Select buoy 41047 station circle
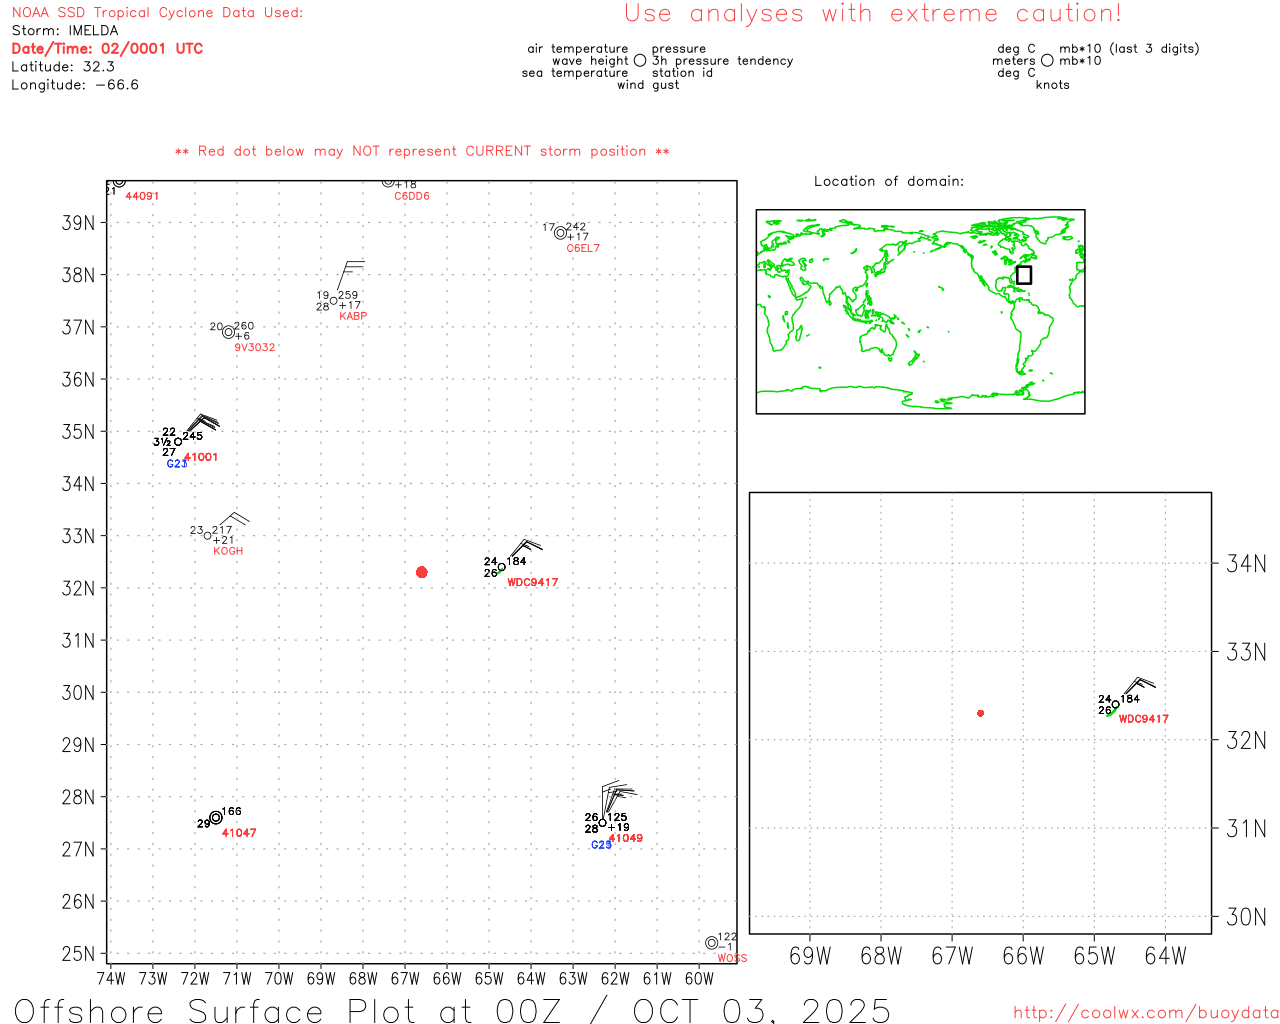 tap(216, 817)
